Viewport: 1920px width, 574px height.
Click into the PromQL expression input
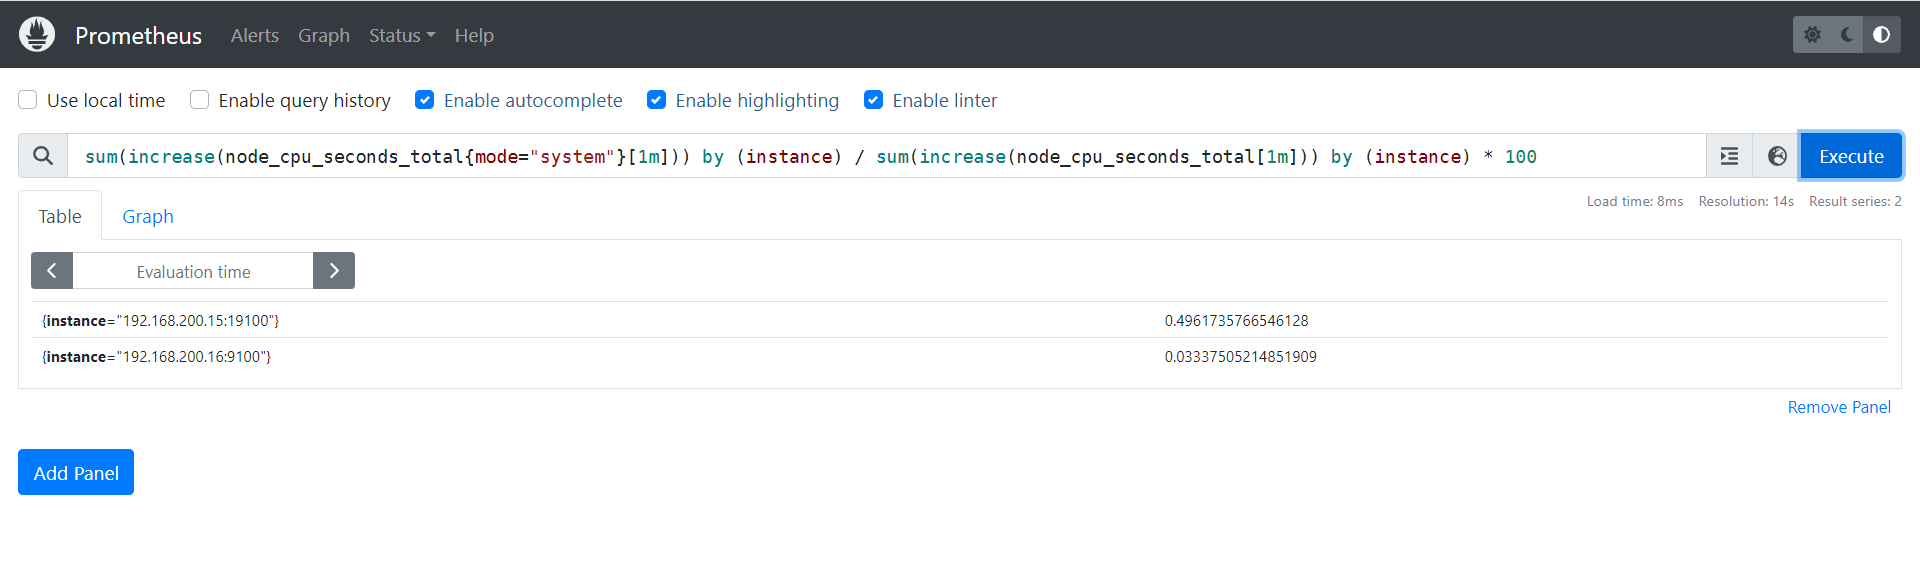pos(886,156)
